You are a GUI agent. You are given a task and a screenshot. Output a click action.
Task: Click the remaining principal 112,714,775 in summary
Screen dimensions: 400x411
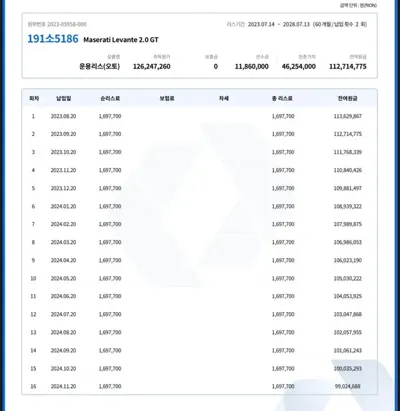point(348,66)
